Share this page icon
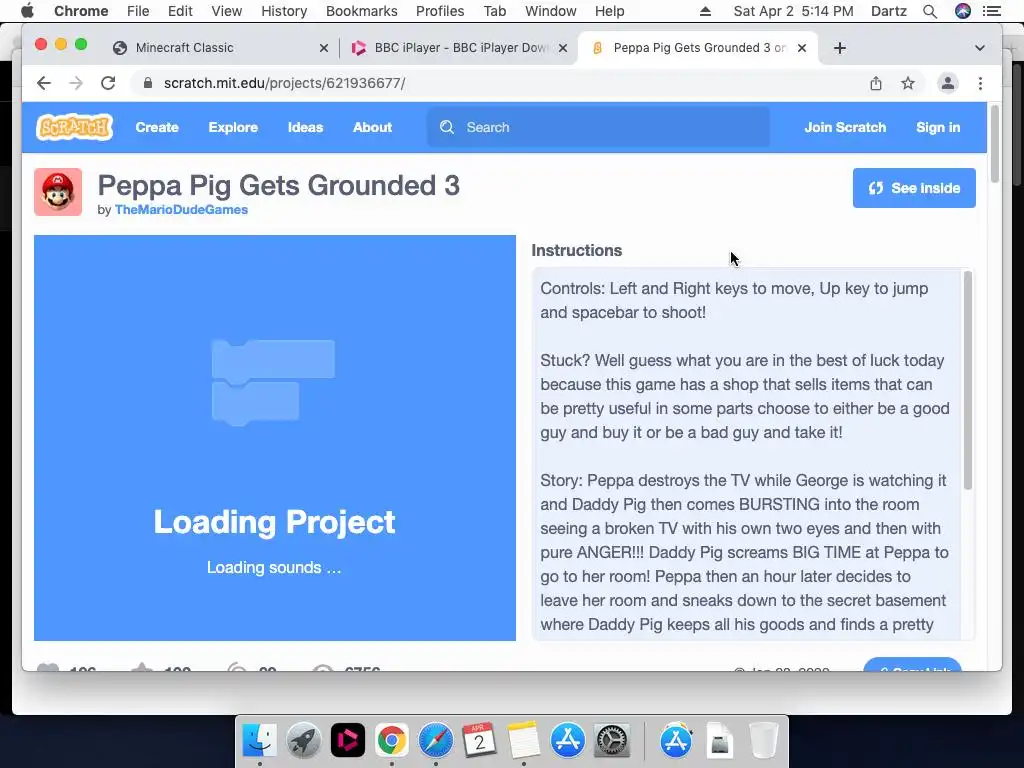Image resolution: width=1024 pixels, height=768 pixels. [x=876, y=83]
